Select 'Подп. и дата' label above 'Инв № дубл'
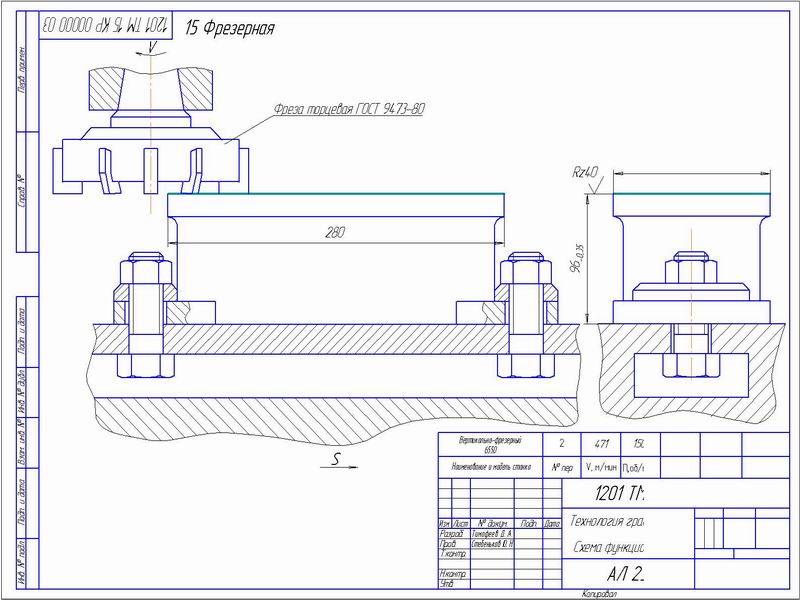The image size is (800, 600). 22,331
